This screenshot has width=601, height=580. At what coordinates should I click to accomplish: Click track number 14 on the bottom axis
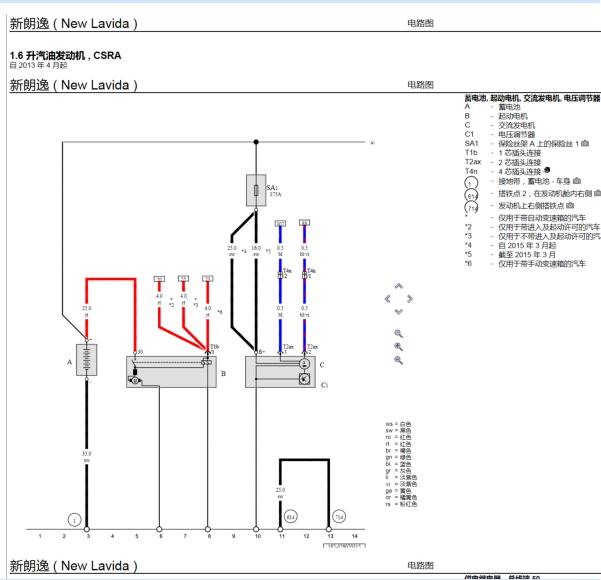pyautogui.click(x=355, y=536)
